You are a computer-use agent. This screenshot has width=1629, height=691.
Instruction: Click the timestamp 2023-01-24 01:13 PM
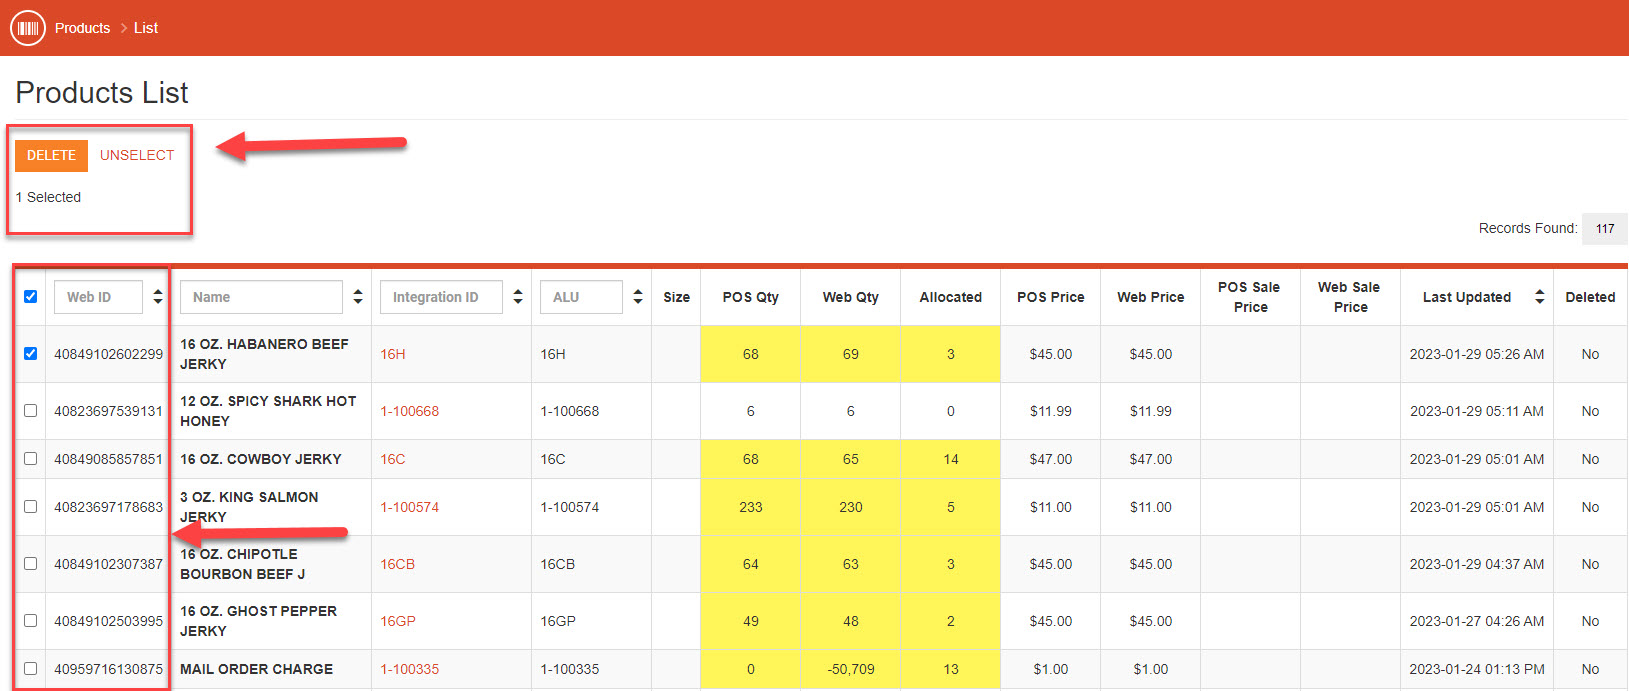coord(1477,669)
